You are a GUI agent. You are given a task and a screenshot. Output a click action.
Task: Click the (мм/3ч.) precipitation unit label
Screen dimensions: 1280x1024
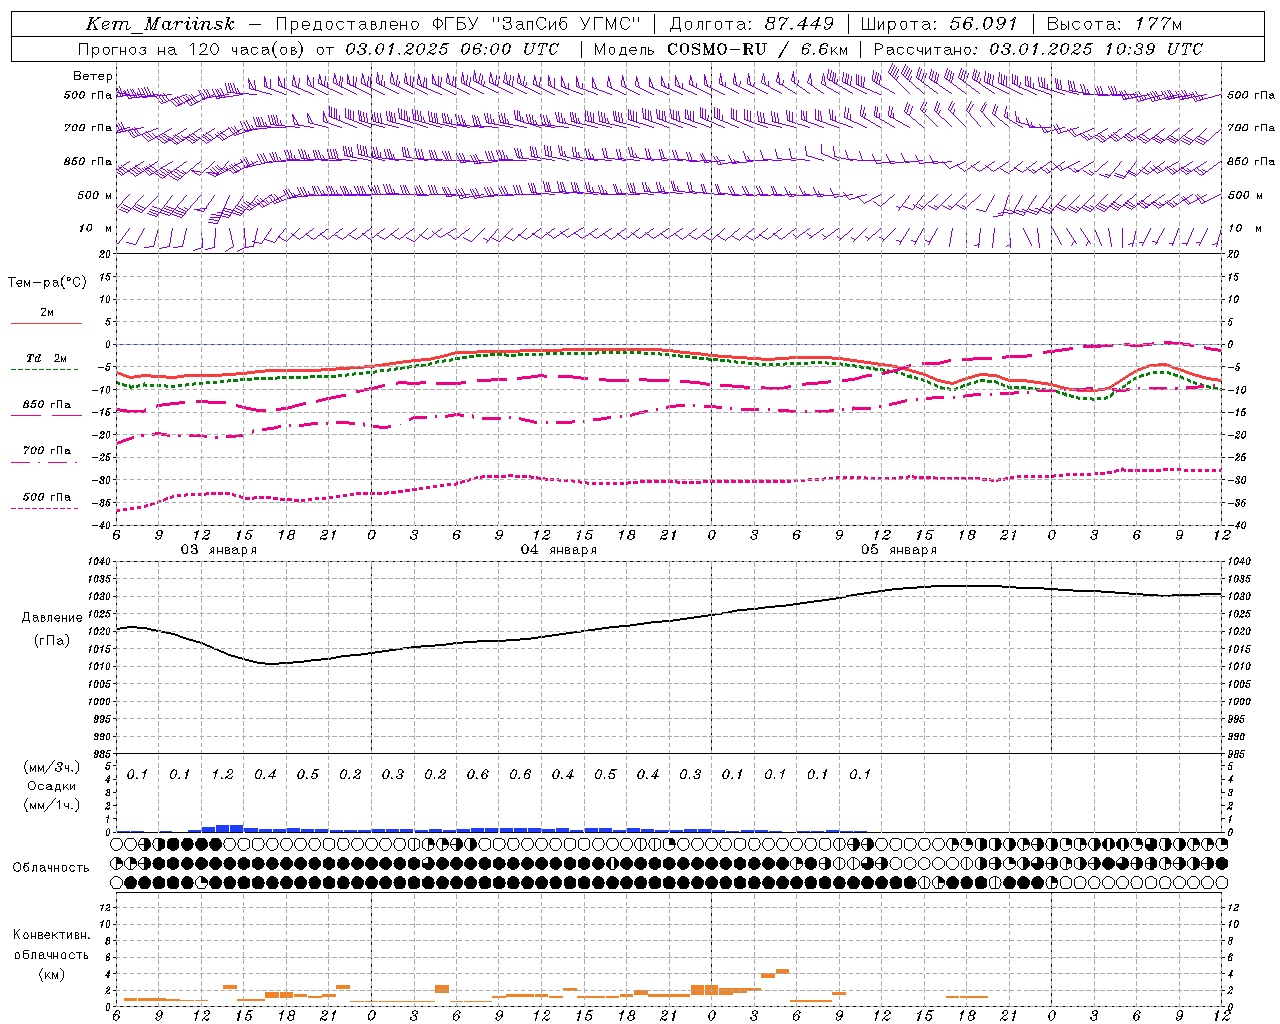tap(51, 767)
